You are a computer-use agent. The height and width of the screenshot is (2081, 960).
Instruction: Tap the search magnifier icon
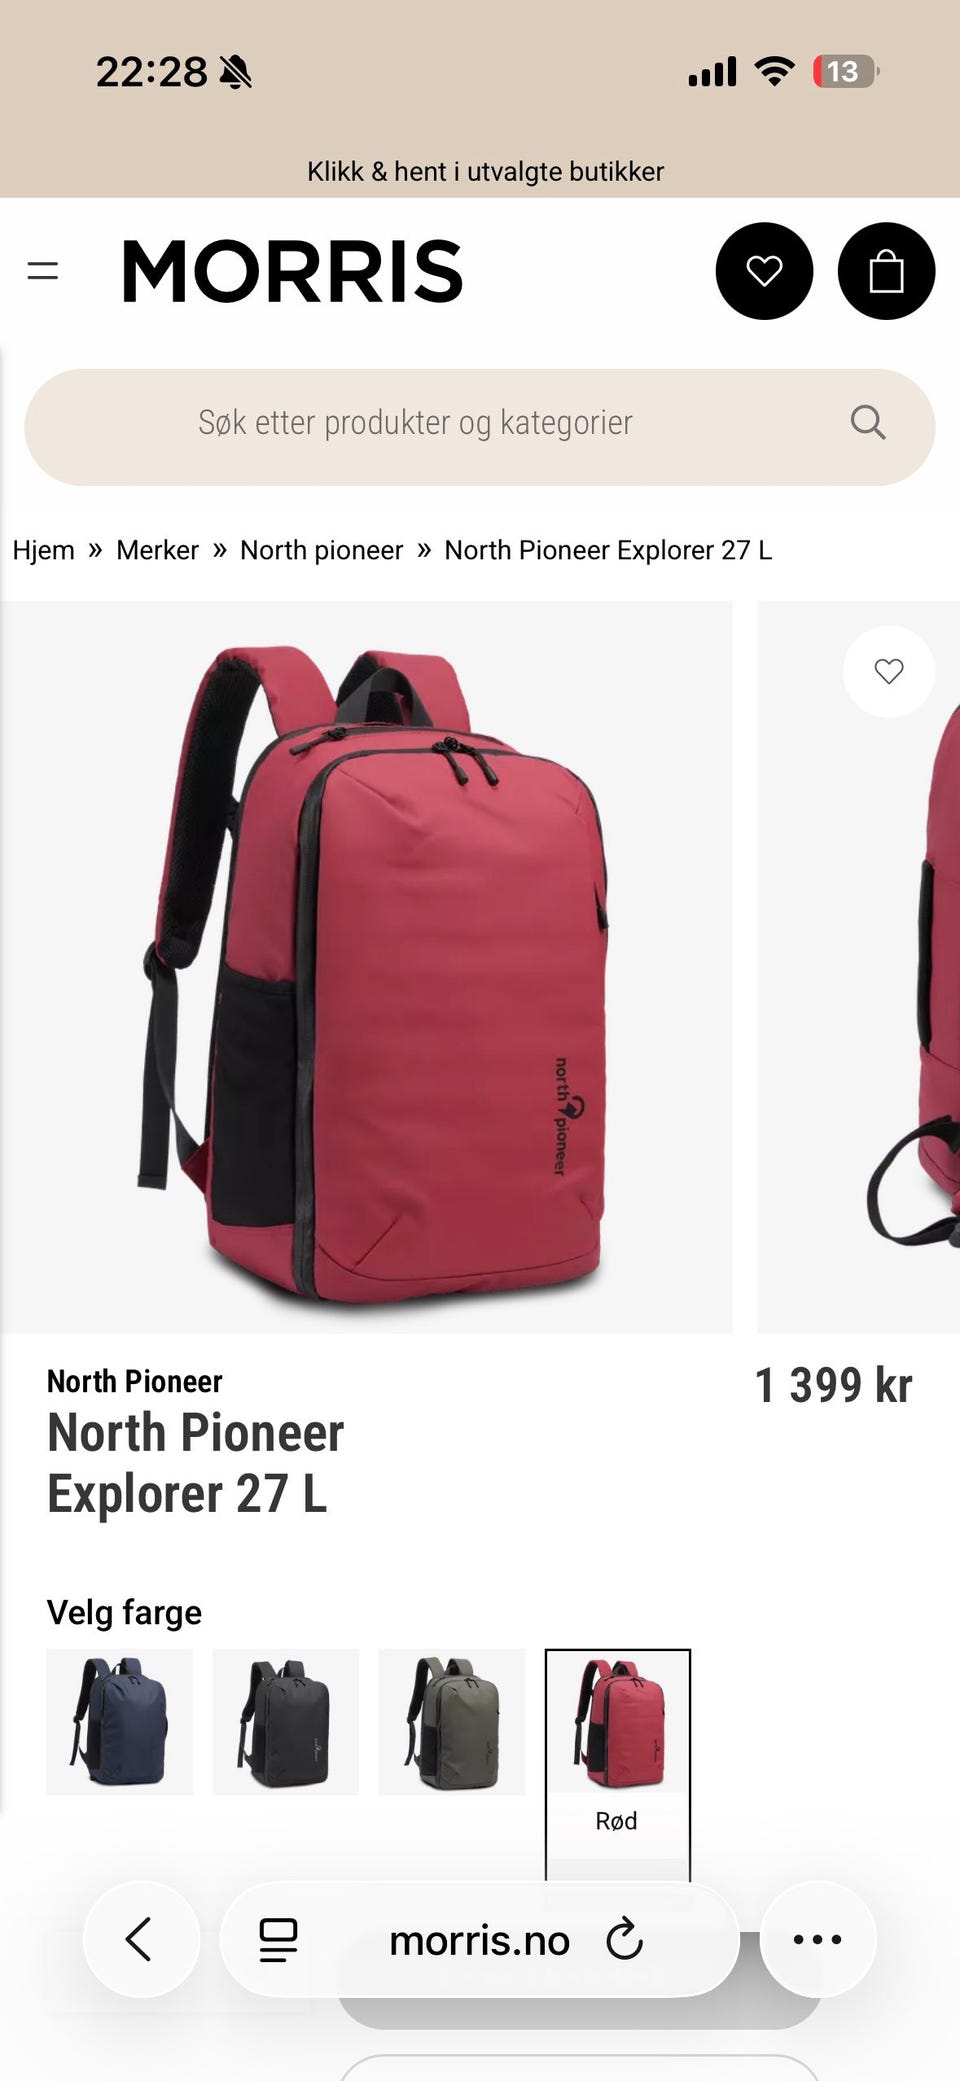point(867,423)
